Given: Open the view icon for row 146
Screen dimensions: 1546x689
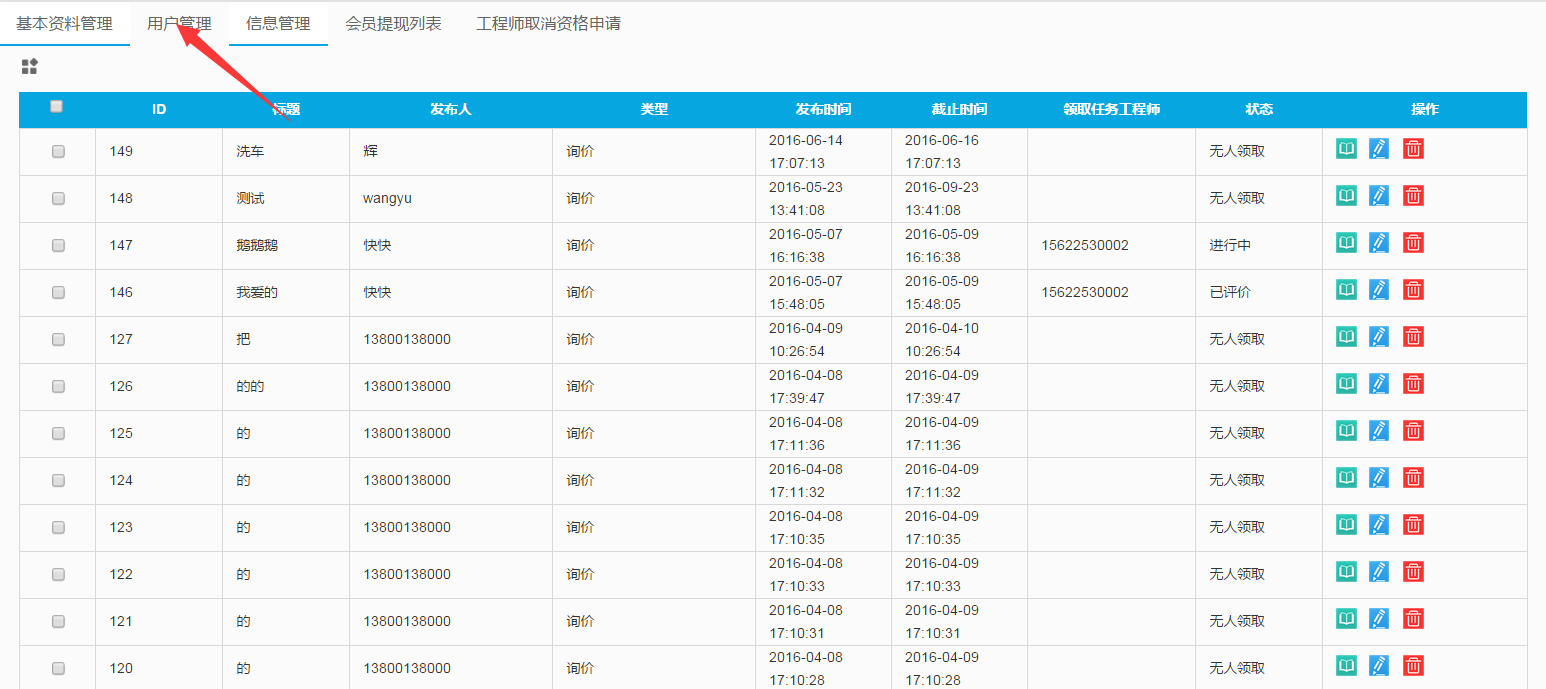Looking at the screenshot, I should pos(1347,290).
